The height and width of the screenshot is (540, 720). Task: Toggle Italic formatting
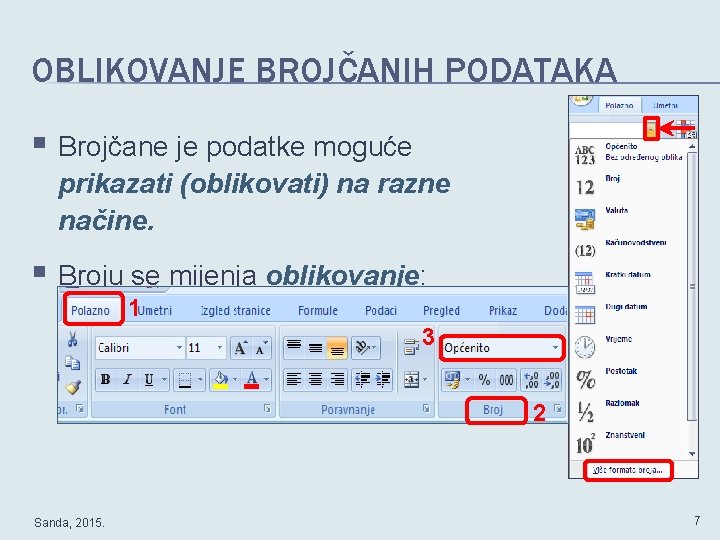[127, 379]
